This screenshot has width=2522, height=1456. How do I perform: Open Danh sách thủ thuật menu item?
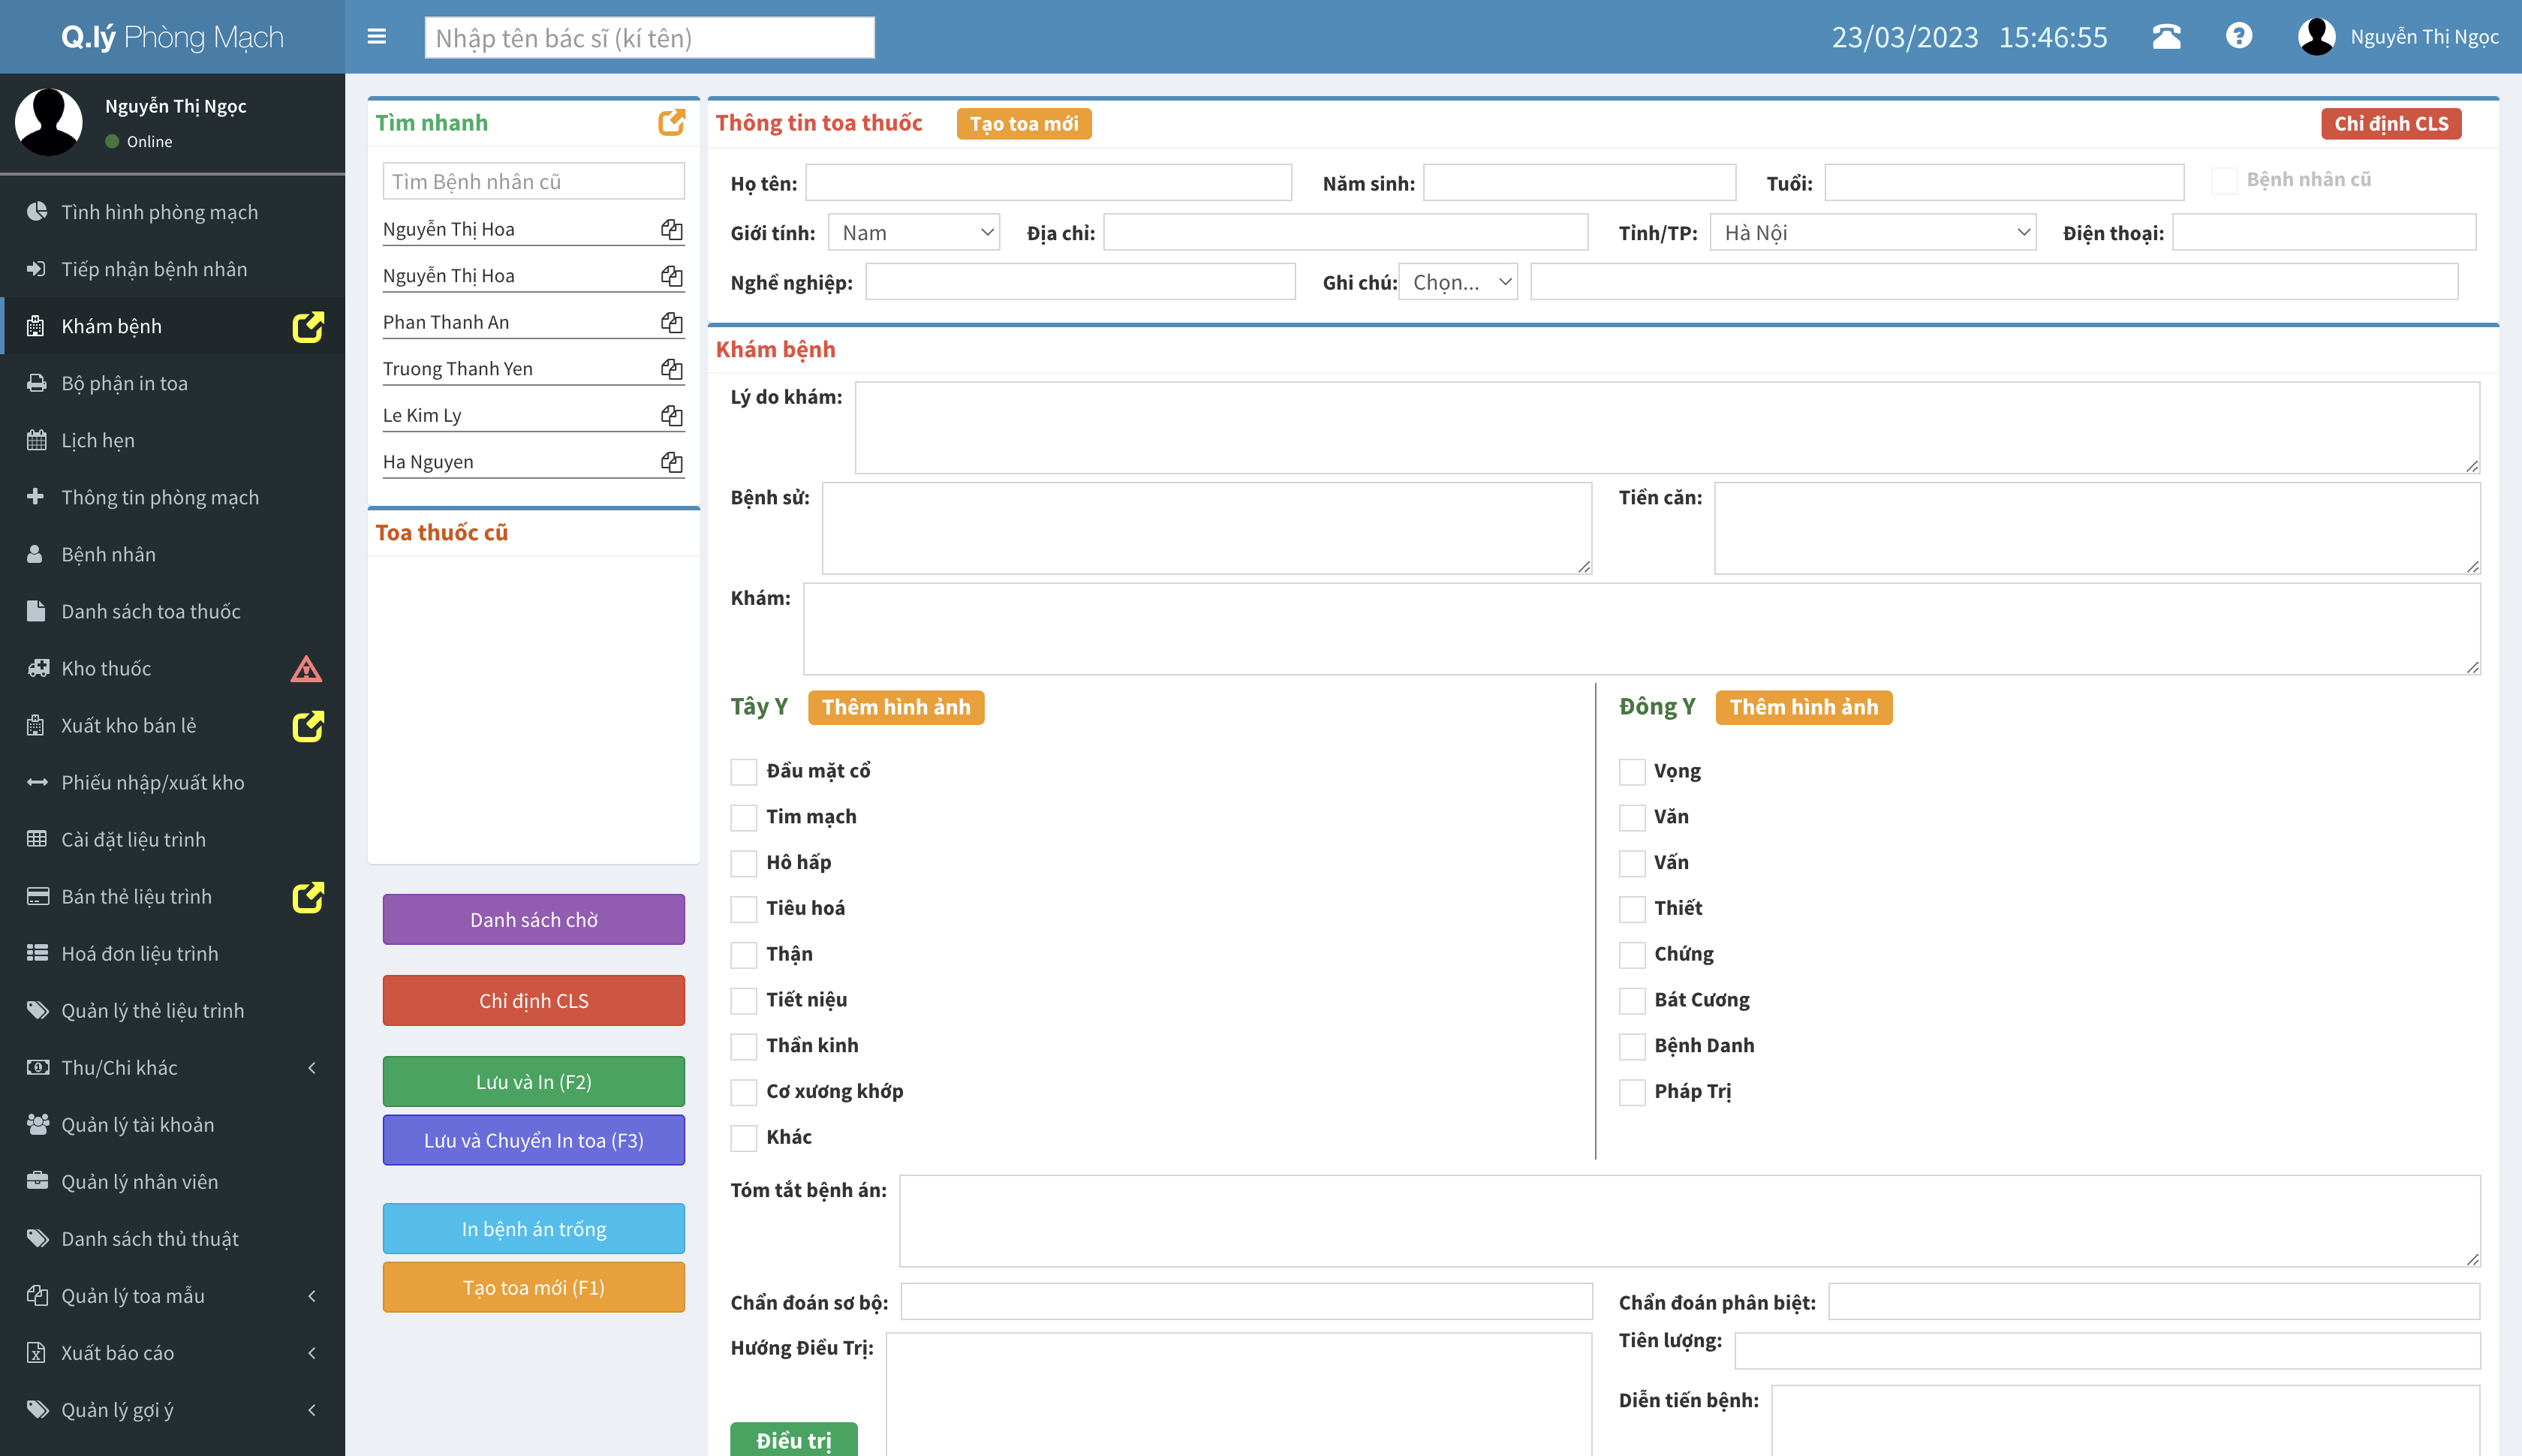[172, 1239]
